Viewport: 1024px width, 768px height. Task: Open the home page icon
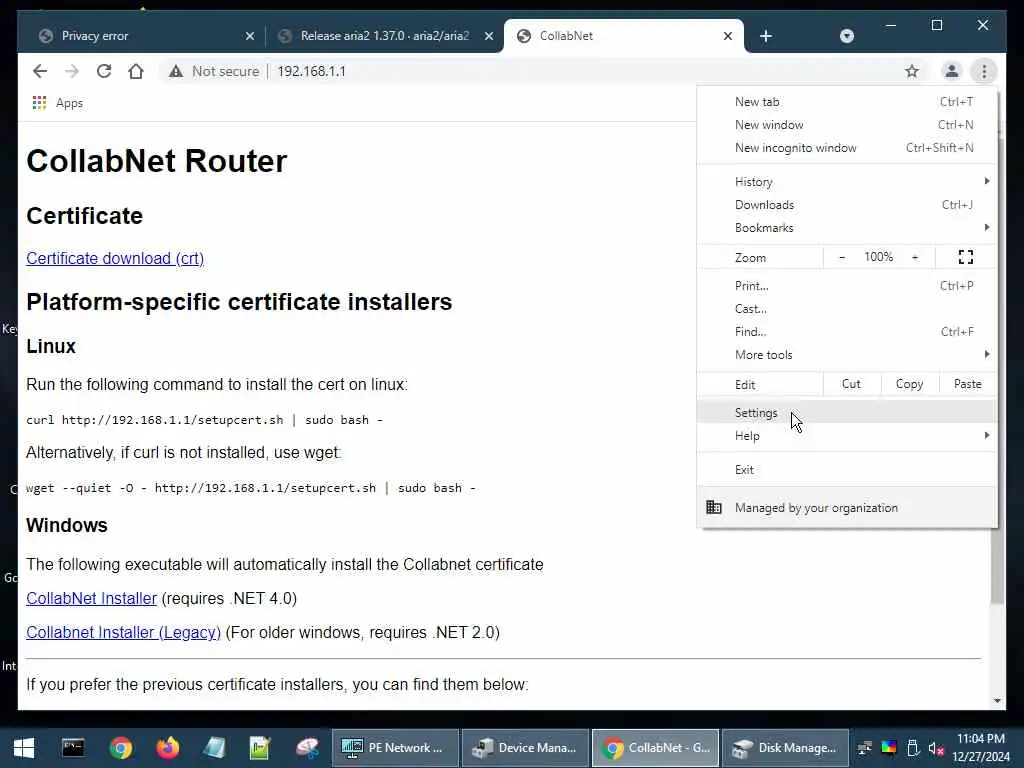point(136,71)
